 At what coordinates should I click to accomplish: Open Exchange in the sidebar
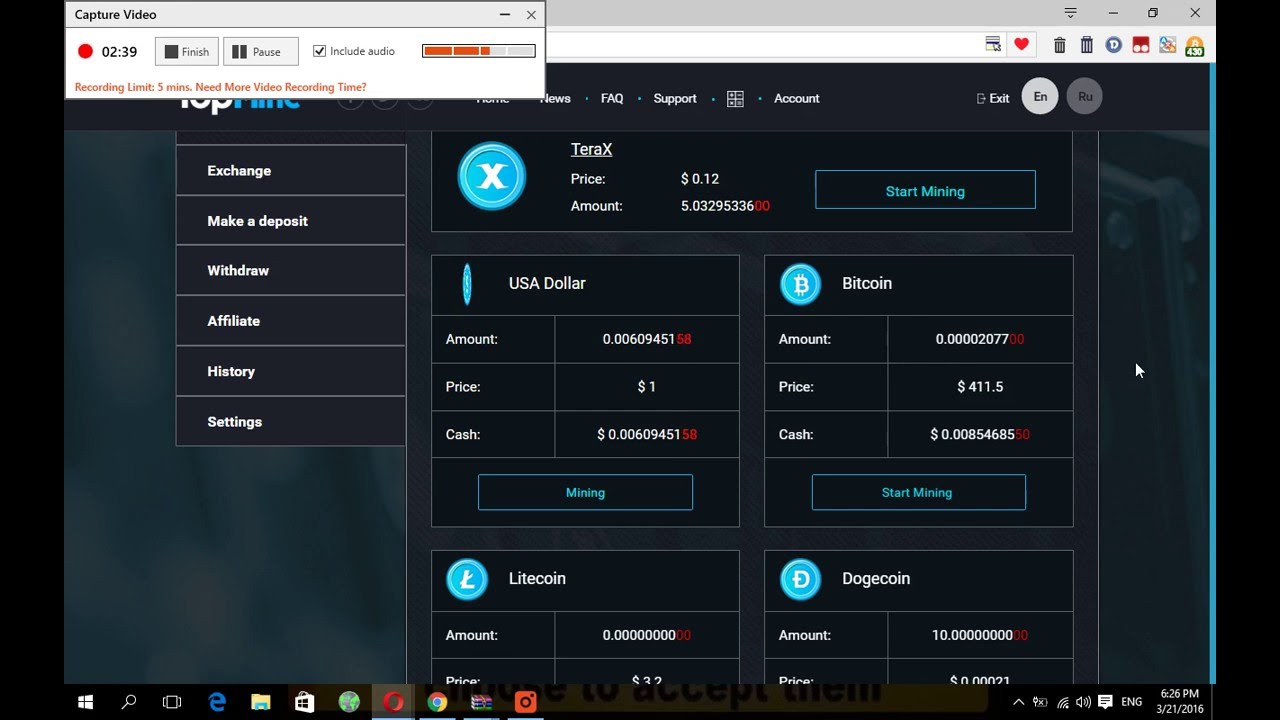(291, 171)
